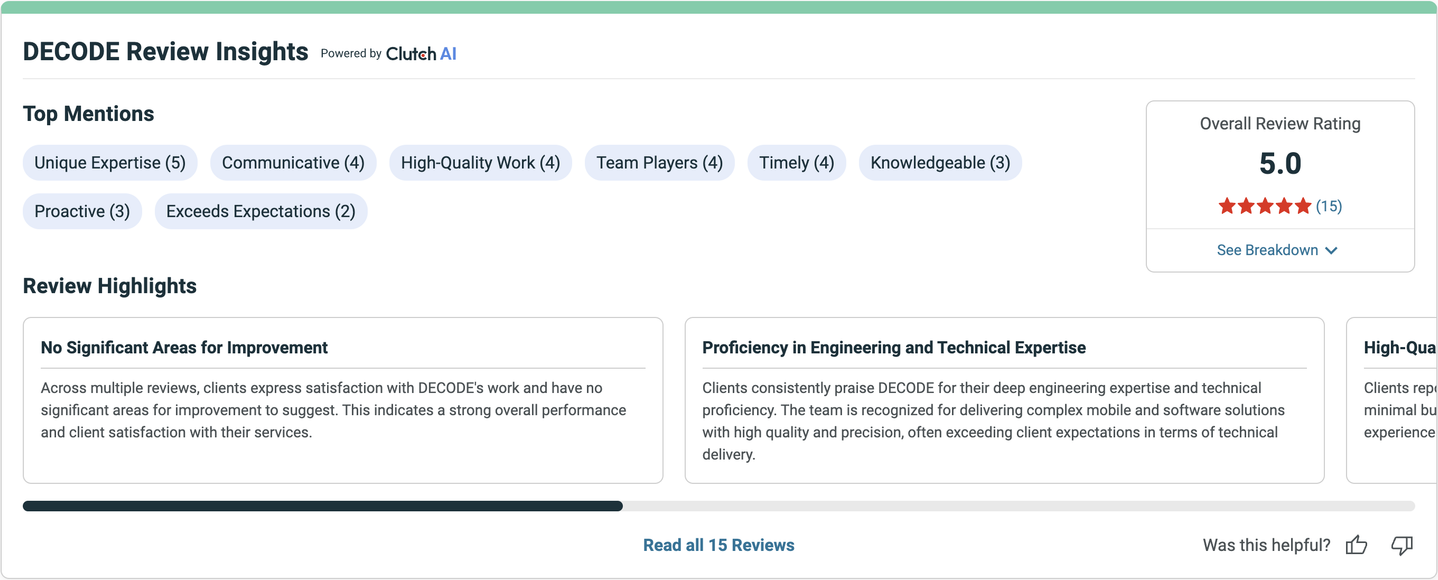This screenshot has width=1438, height=580.
Task: Click the 'Powered by' text
Action: 351,54
